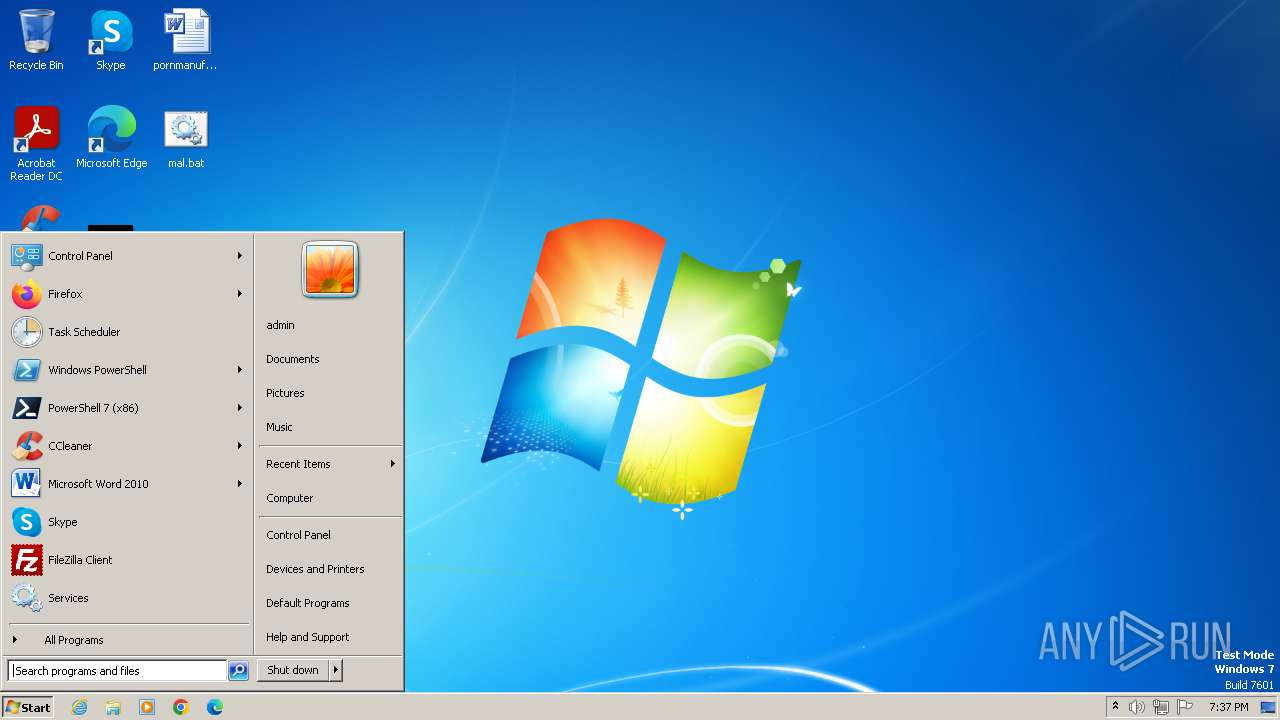
Task: Open Computer from the Start menu
Action: tap(330, 498)
